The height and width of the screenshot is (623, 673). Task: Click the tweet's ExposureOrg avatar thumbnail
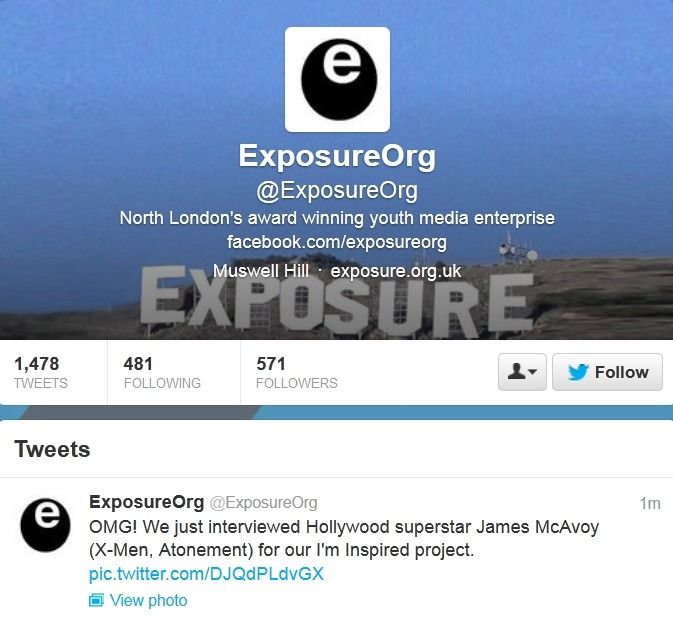click(45, 525)
